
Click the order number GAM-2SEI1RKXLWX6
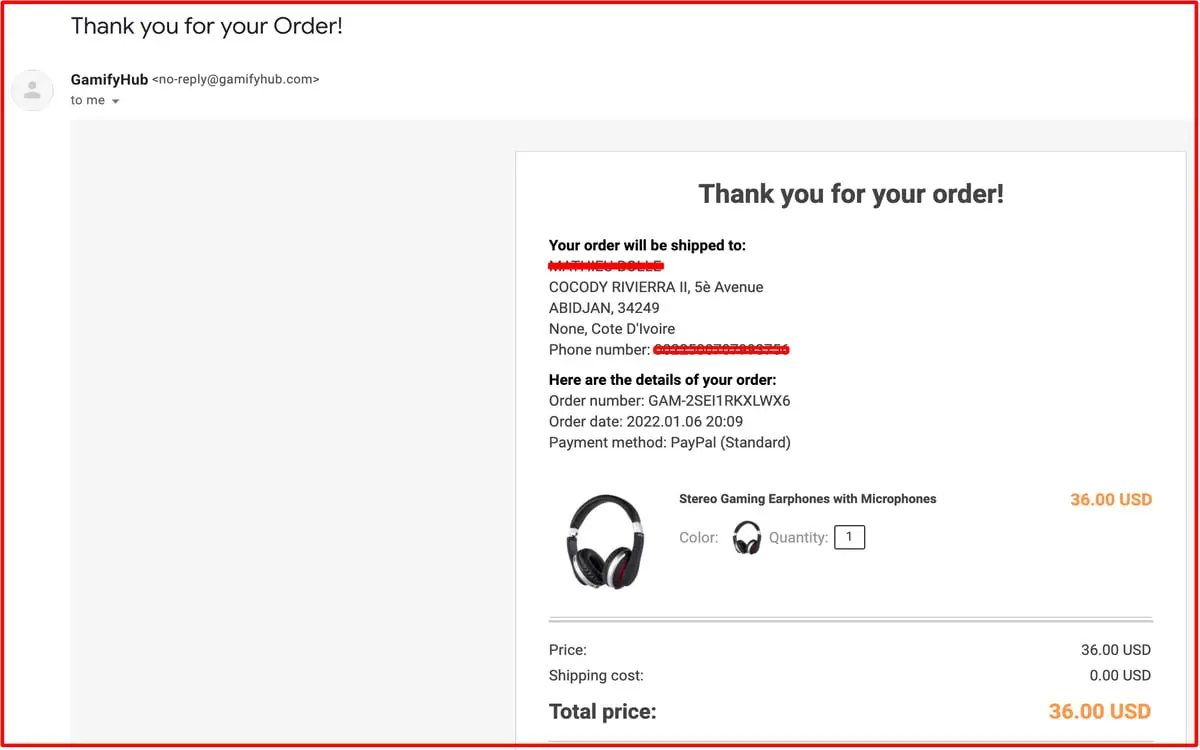click(x=719, y=401)
